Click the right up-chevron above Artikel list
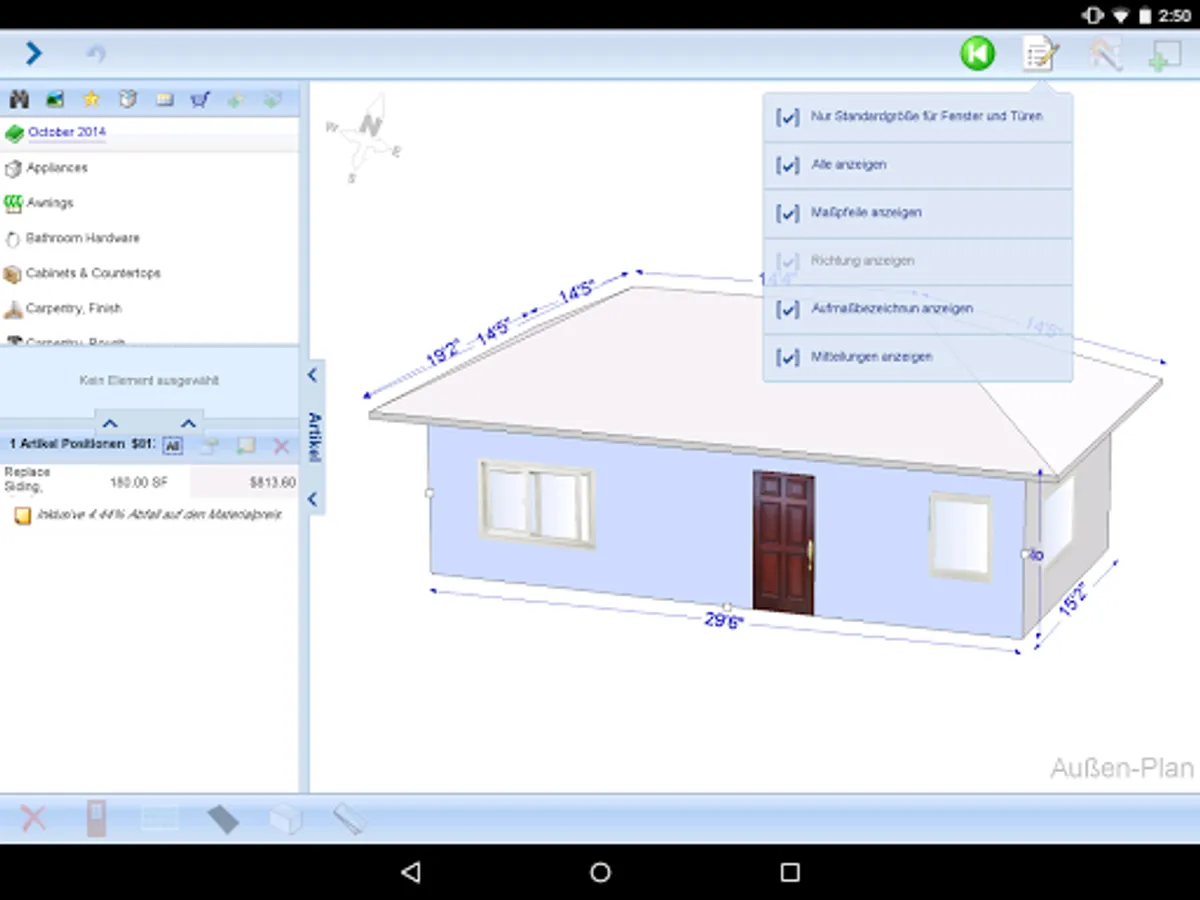1200x900 pixels. (188, 423)
